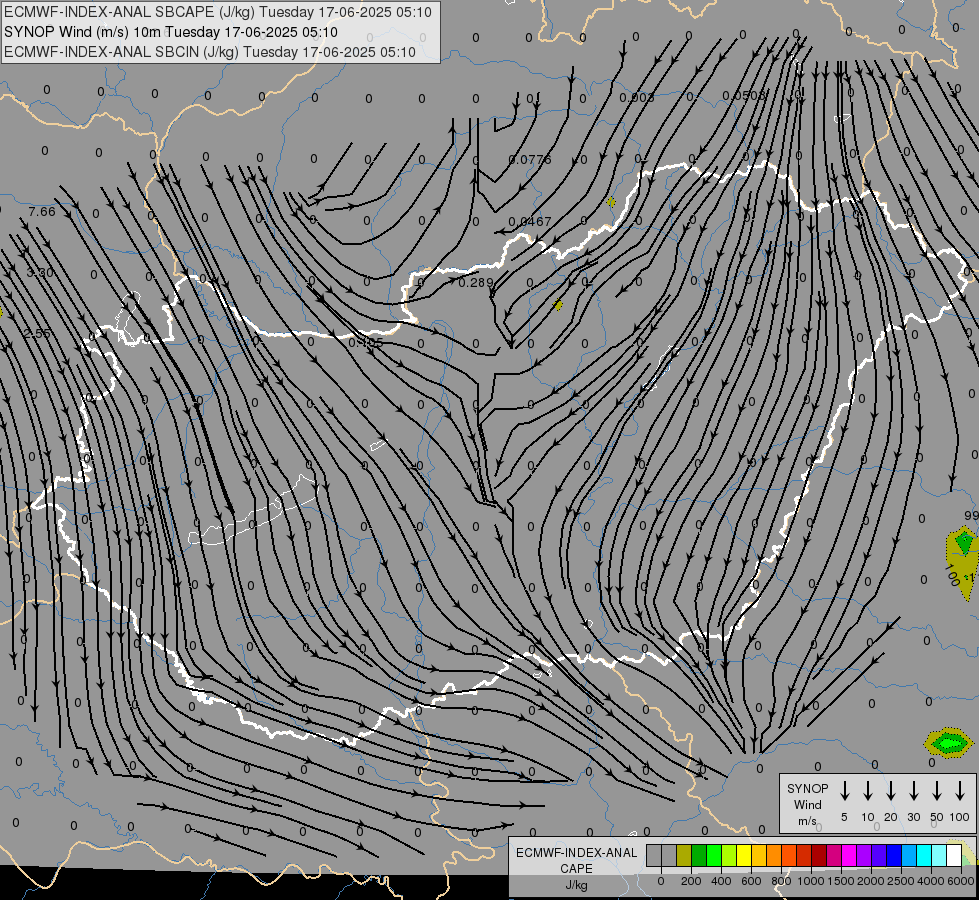Viewport: 979px width, 900px height.
Task: Select the white CAPE legend color box
Action: [x=953, y=855]
